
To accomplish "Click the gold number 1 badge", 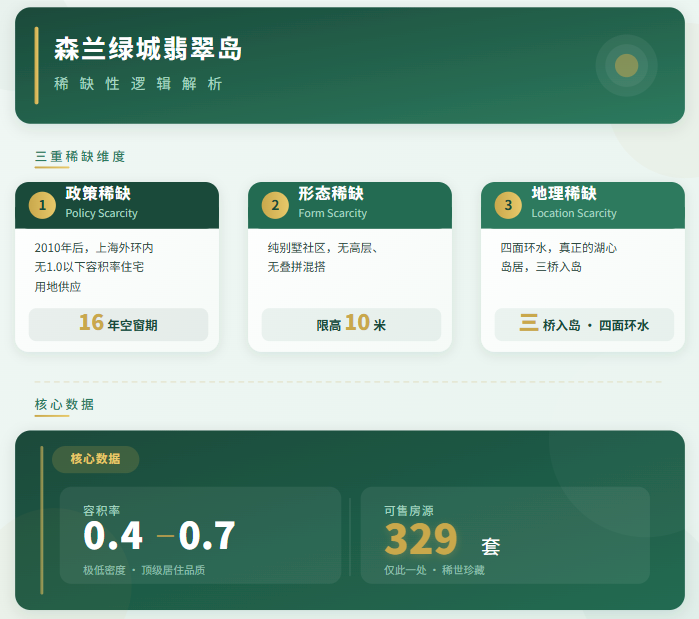I will click(42, 205).
